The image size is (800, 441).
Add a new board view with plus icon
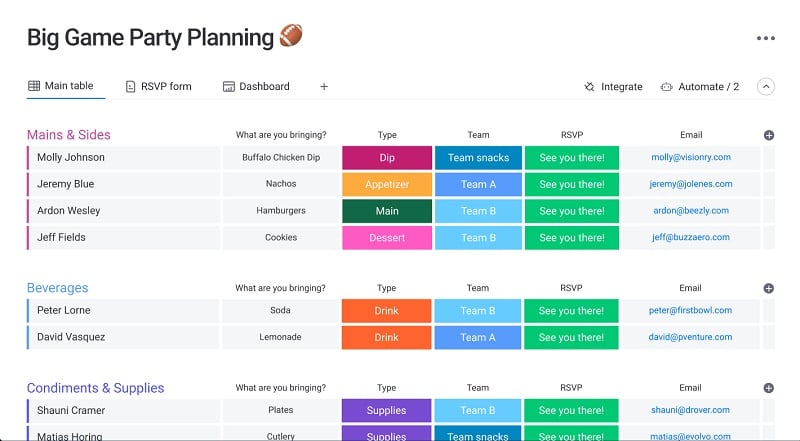[x=324, y=87]
